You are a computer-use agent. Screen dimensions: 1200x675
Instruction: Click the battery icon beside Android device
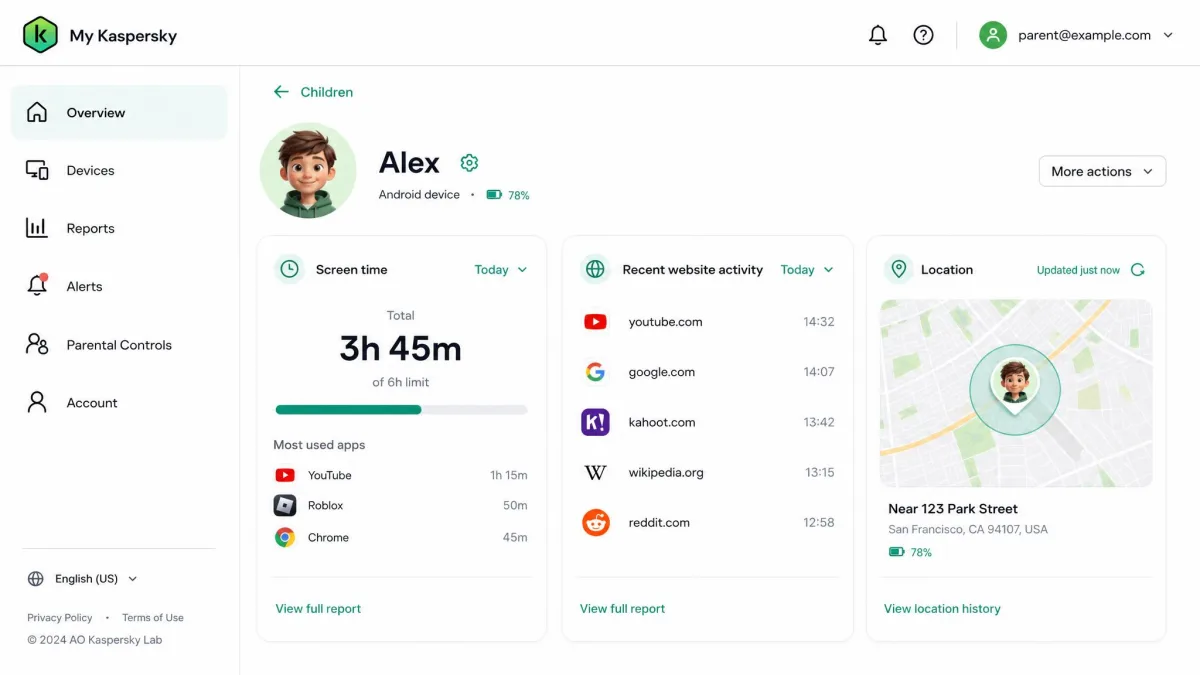[x=494, y=195]
